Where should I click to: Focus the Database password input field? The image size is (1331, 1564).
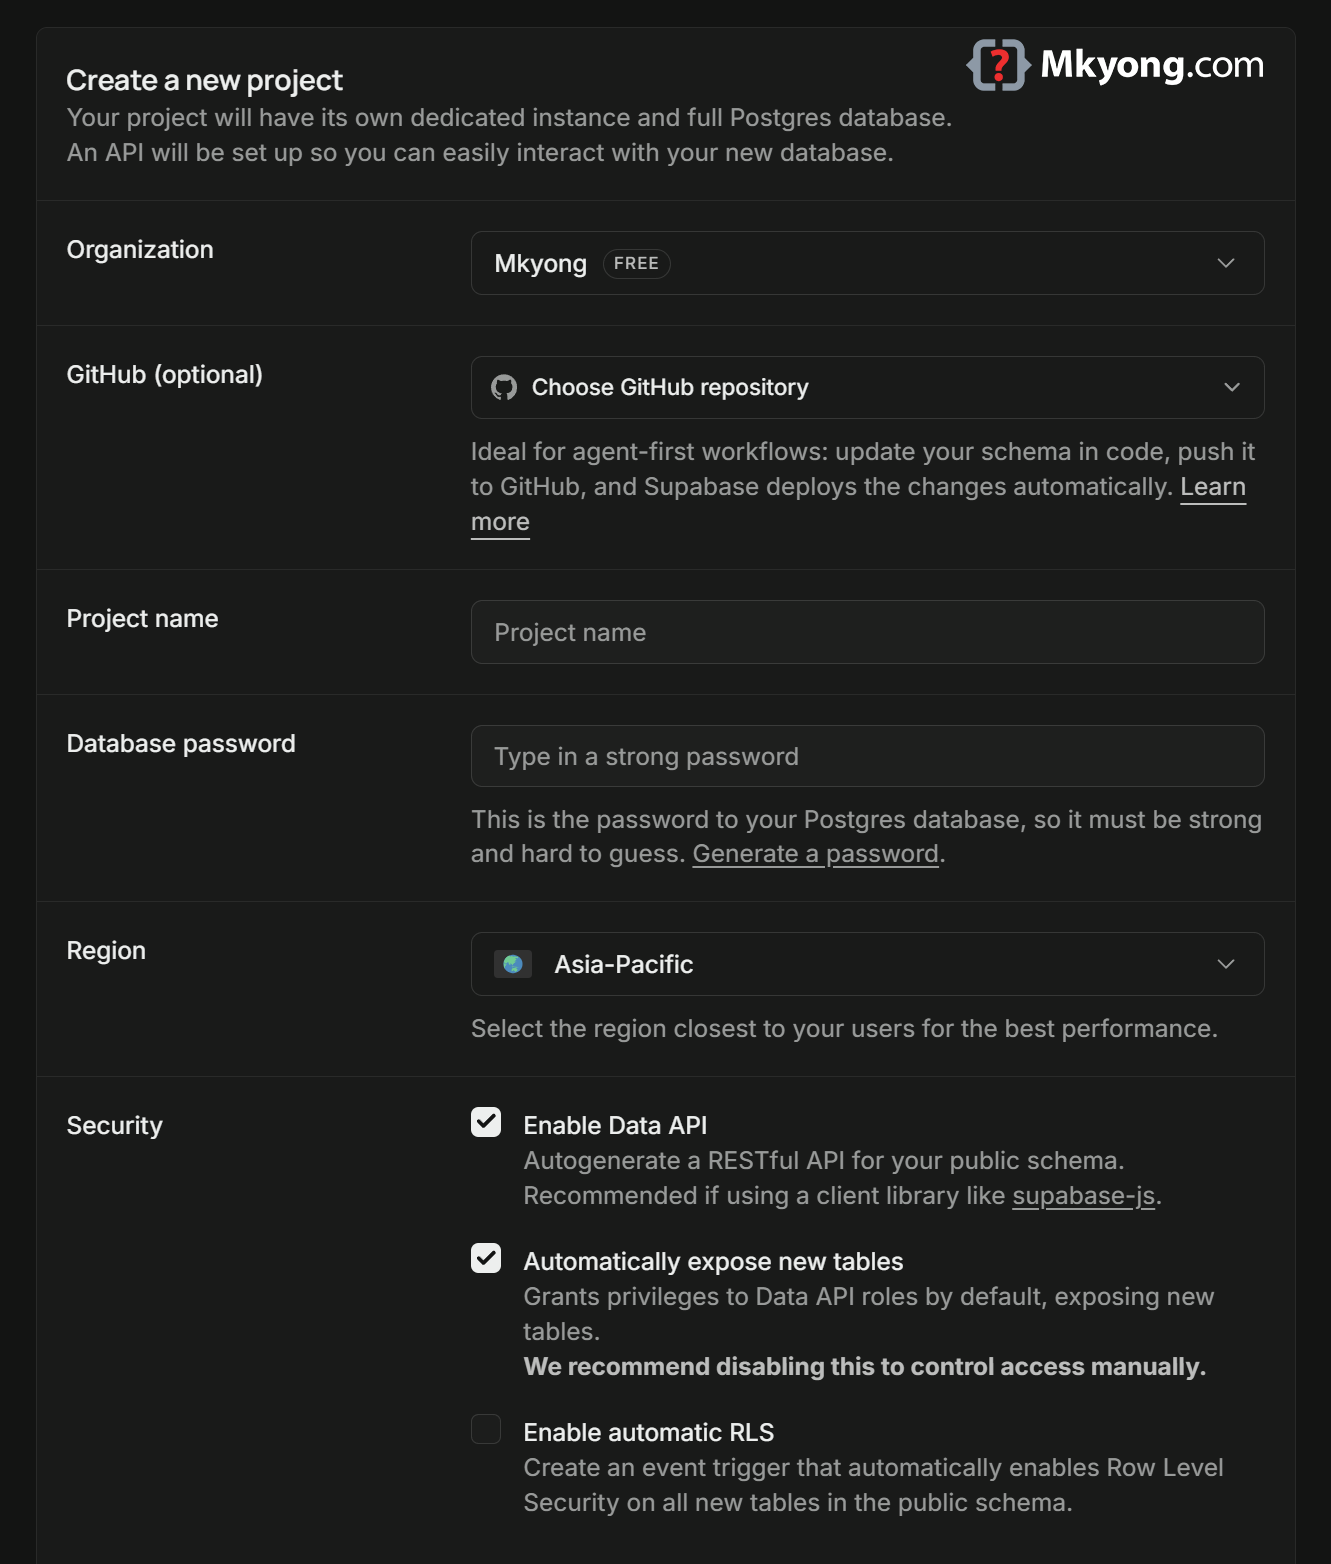867,756
